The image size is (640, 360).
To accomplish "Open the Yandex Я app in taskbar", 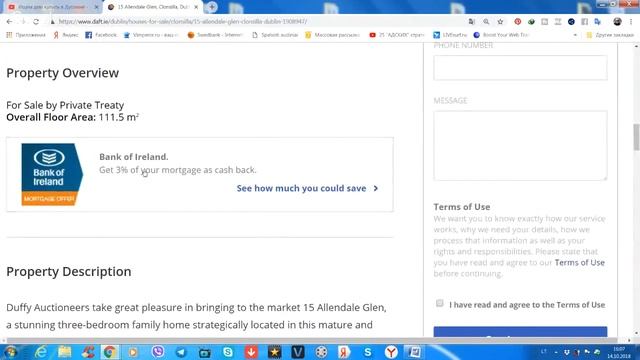I will (344, 352).
